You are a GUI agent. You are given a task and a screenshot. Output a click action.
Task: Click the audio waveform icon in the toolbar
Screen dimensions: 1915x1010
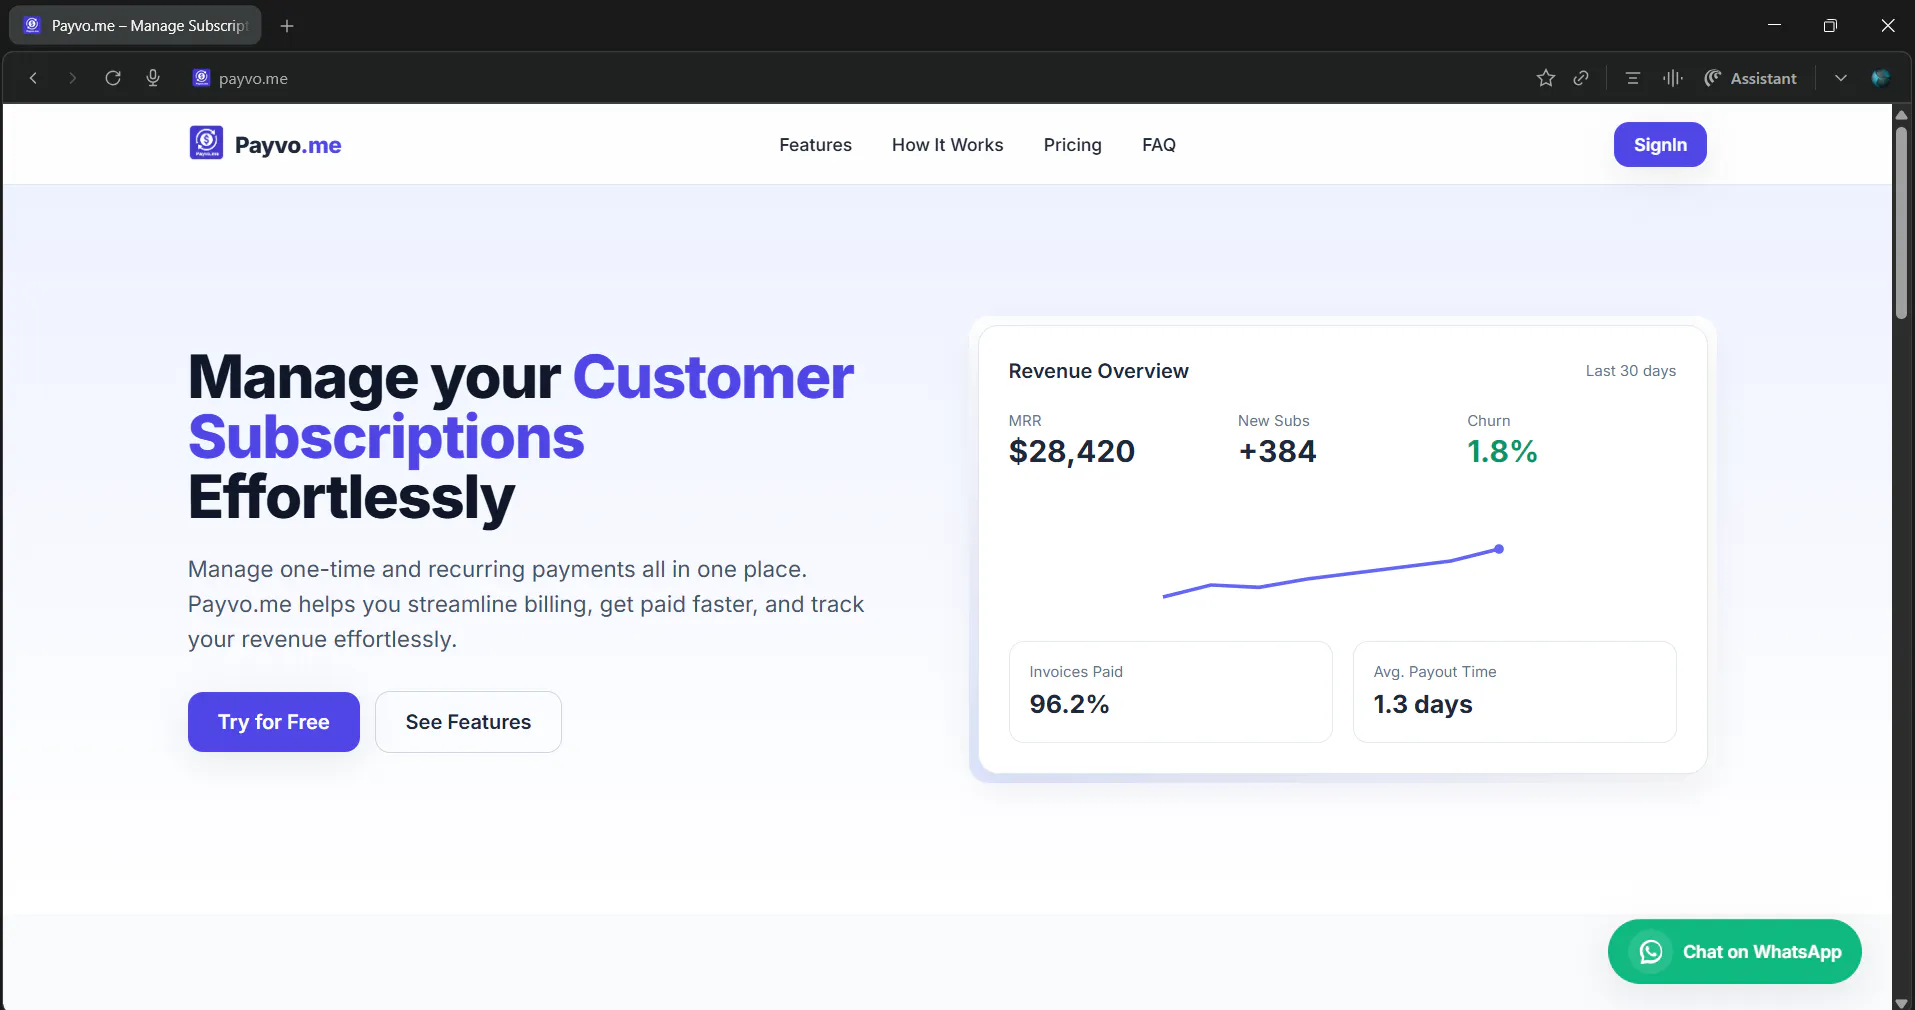(x=1673, y=78)
